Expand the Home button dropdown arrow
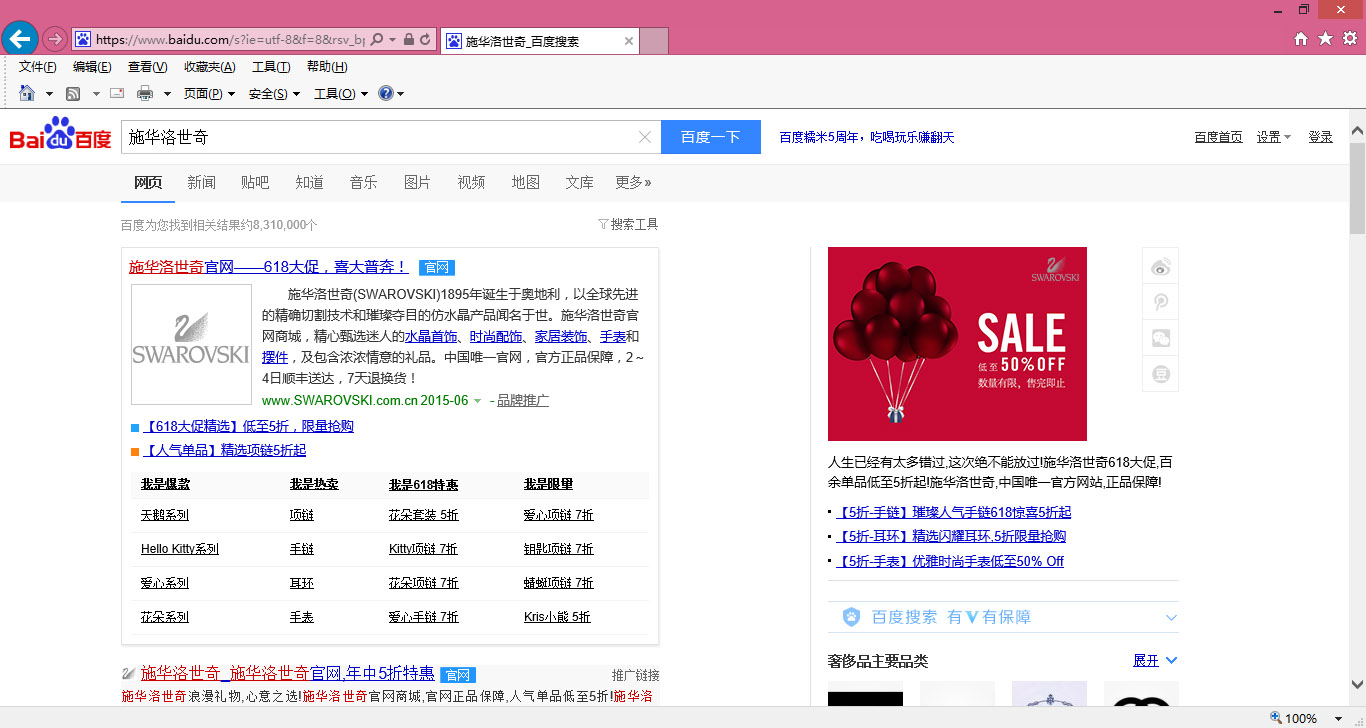Viewport: 1366px width, 728px height. (49, 94)
